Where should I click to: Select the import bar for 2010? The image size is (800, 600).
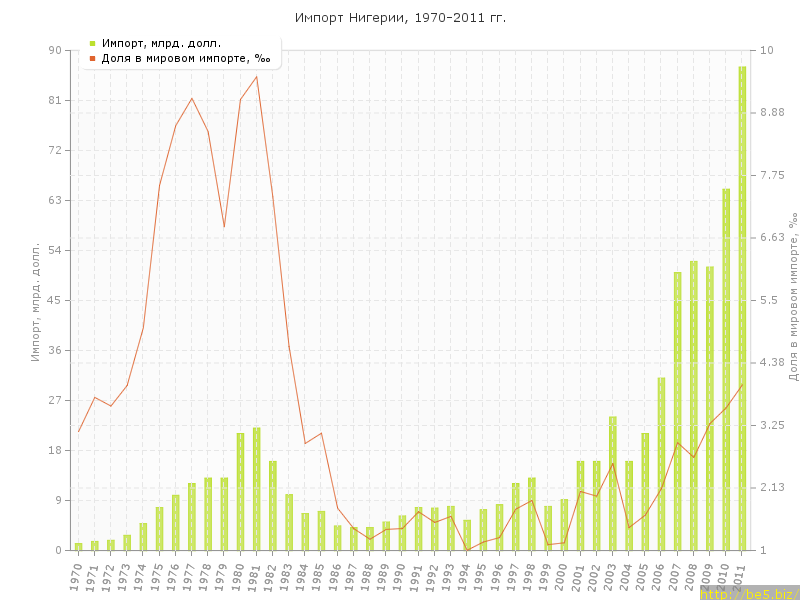(726, 369)
